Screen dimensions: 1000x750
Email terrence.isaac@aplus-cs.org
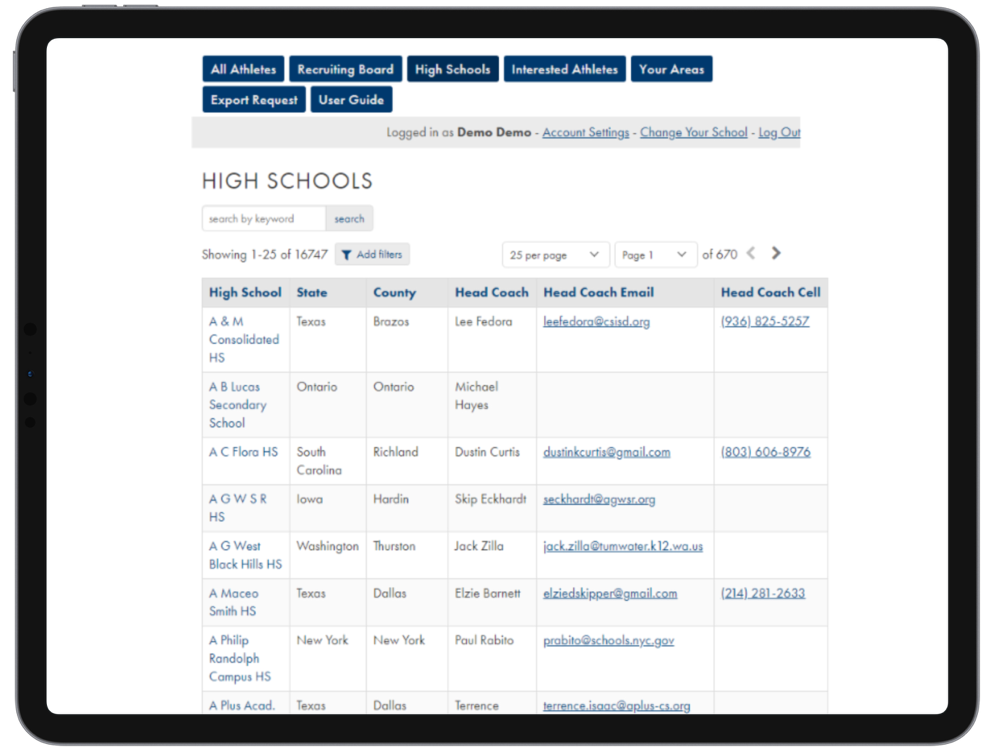(617, 705)
